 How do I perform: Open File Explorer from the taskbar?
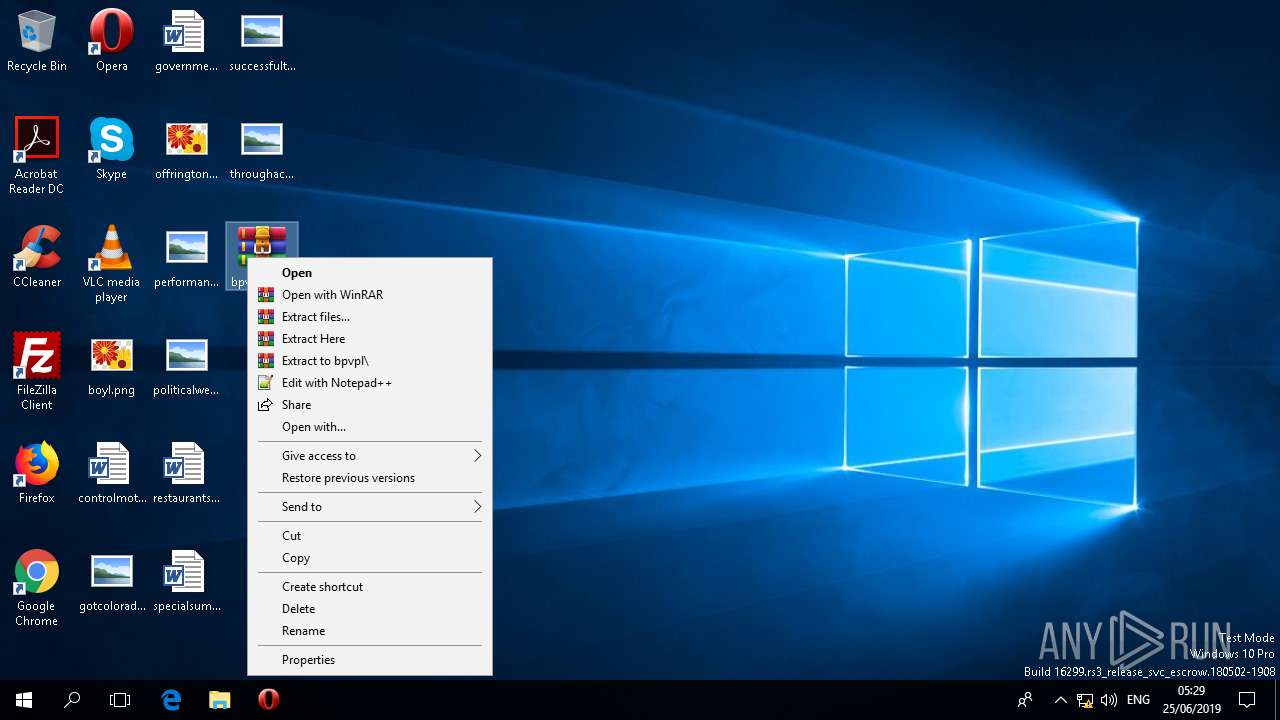click(x=219, y=700)
